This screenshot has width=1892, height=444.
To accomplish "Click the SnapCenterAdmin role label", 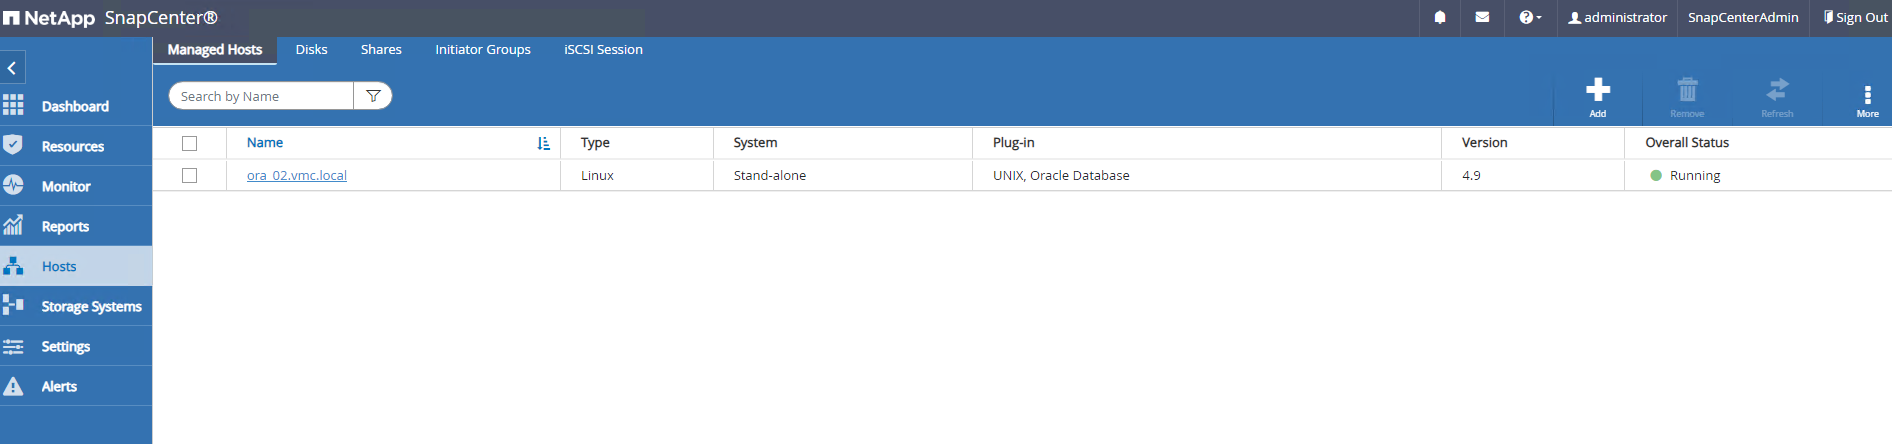I will pos(1743,17).
